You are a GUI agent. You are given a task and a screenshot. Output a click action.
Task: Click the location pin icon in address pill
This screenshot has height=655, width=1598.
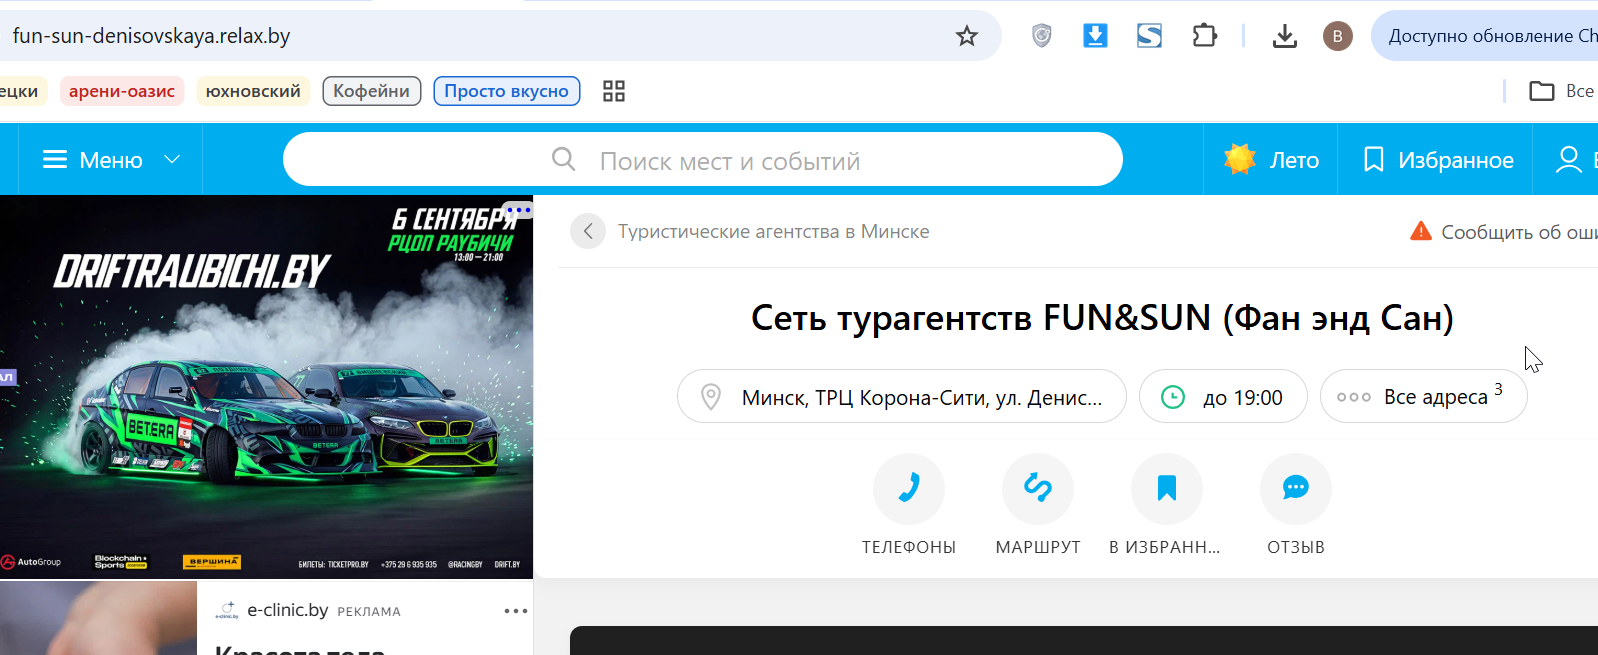pos(711,397)
